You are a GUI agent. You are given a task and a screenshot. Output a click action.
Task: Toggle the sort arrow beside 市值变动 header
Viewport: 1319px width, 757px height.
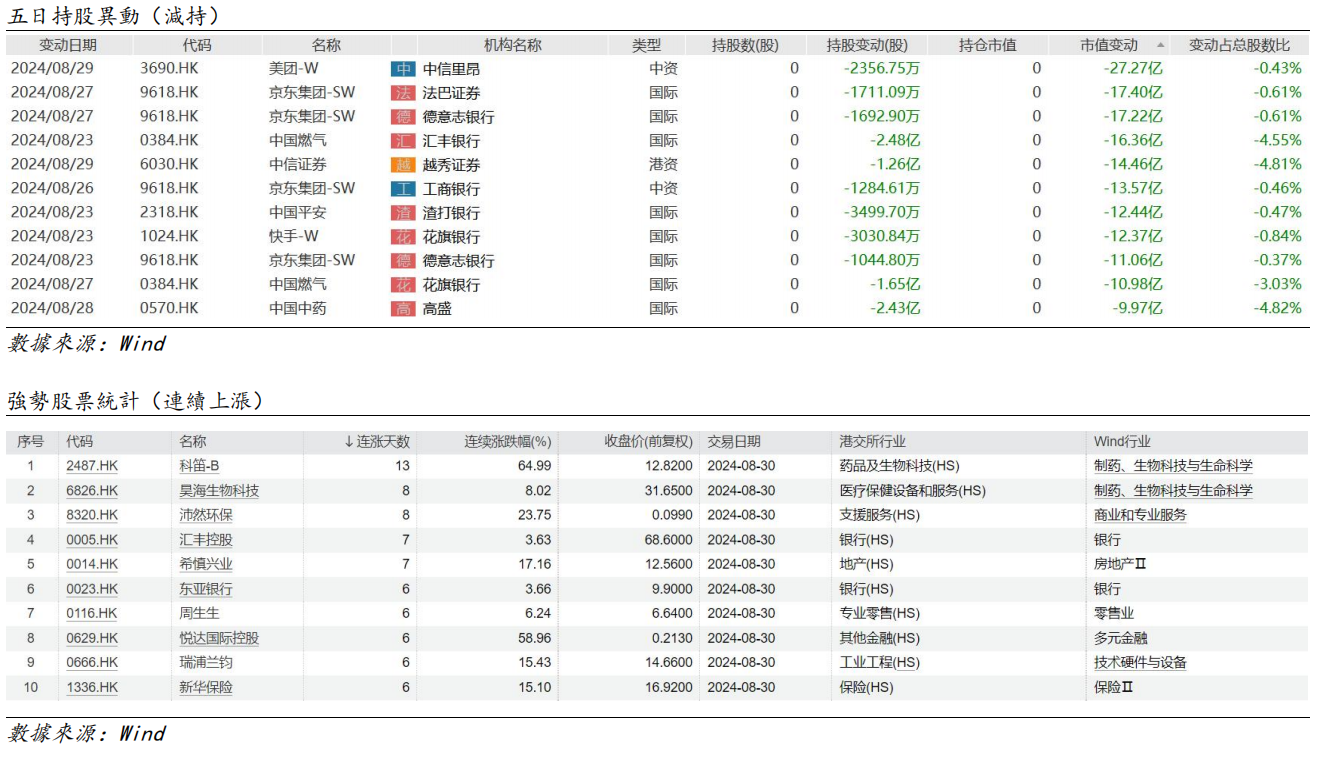point(1160,46)
